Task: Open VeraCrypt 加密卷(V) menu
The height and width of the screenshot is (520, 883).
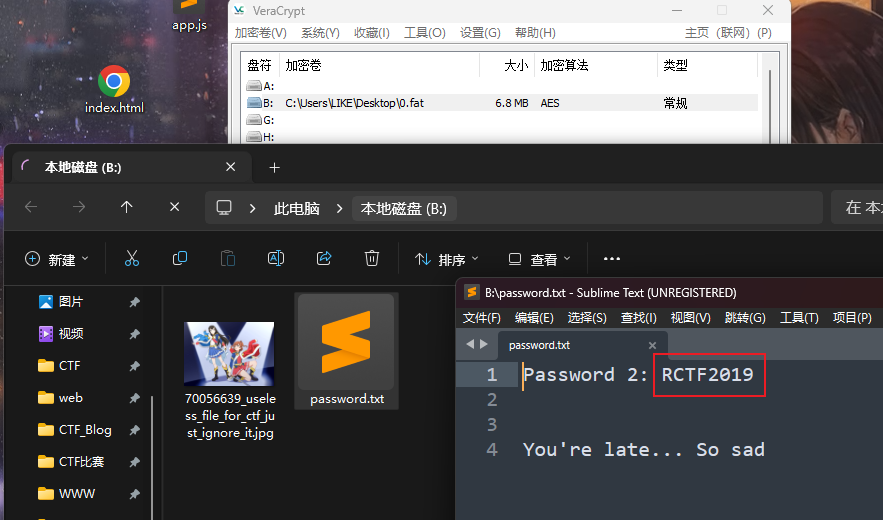Action: [x=261, y=33]
